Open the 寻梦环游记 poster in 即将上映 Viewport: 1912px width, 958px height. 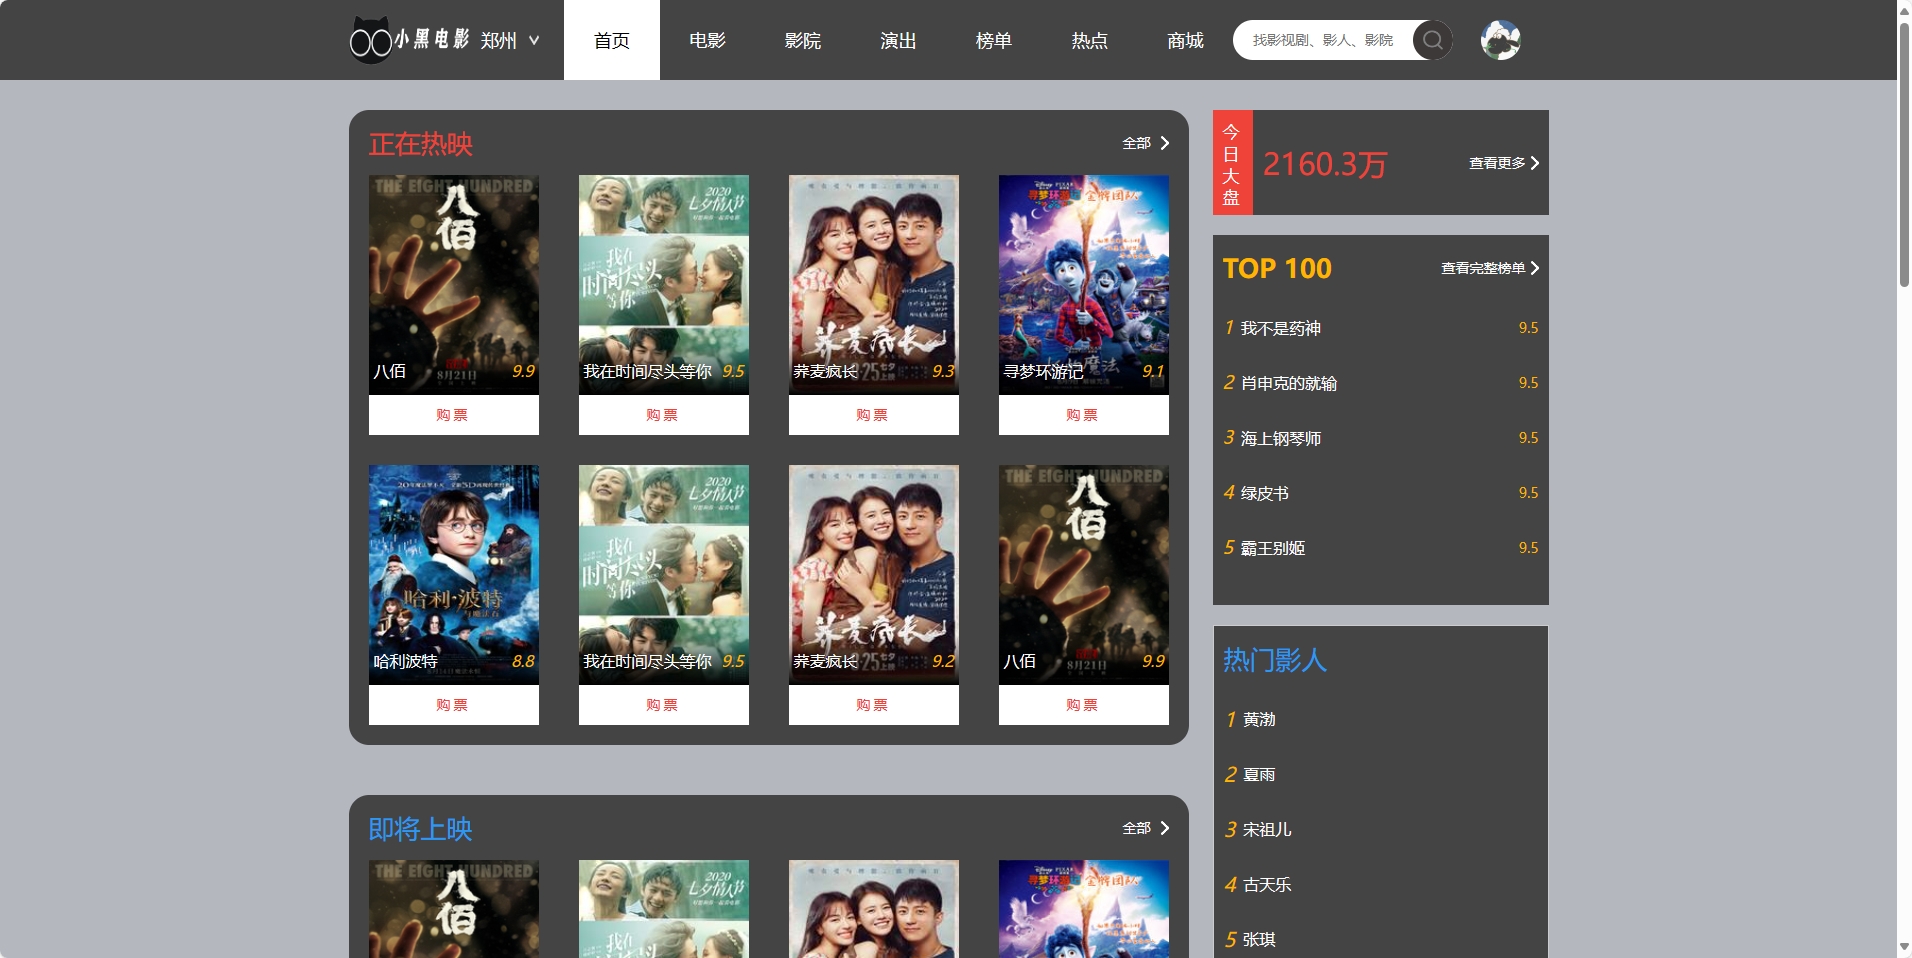point(1084,909)
